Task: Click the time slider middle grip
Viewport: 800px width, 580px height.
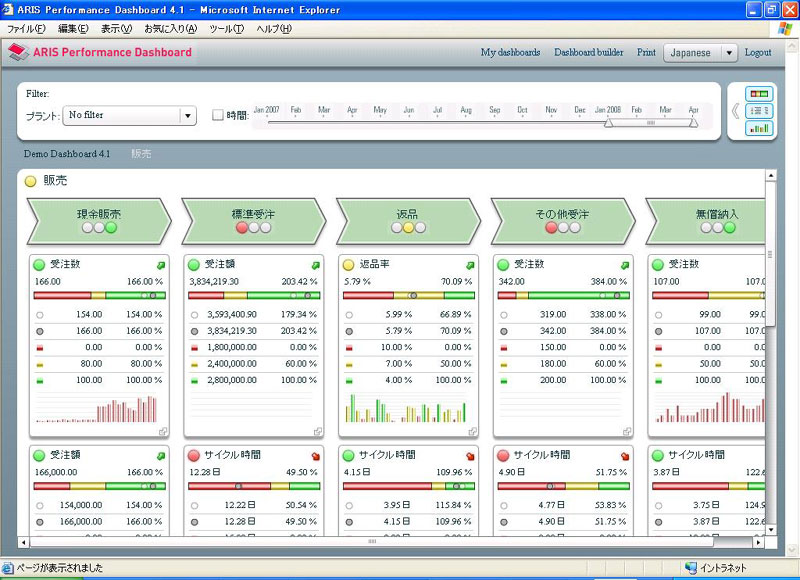Action: coord(651,123)
